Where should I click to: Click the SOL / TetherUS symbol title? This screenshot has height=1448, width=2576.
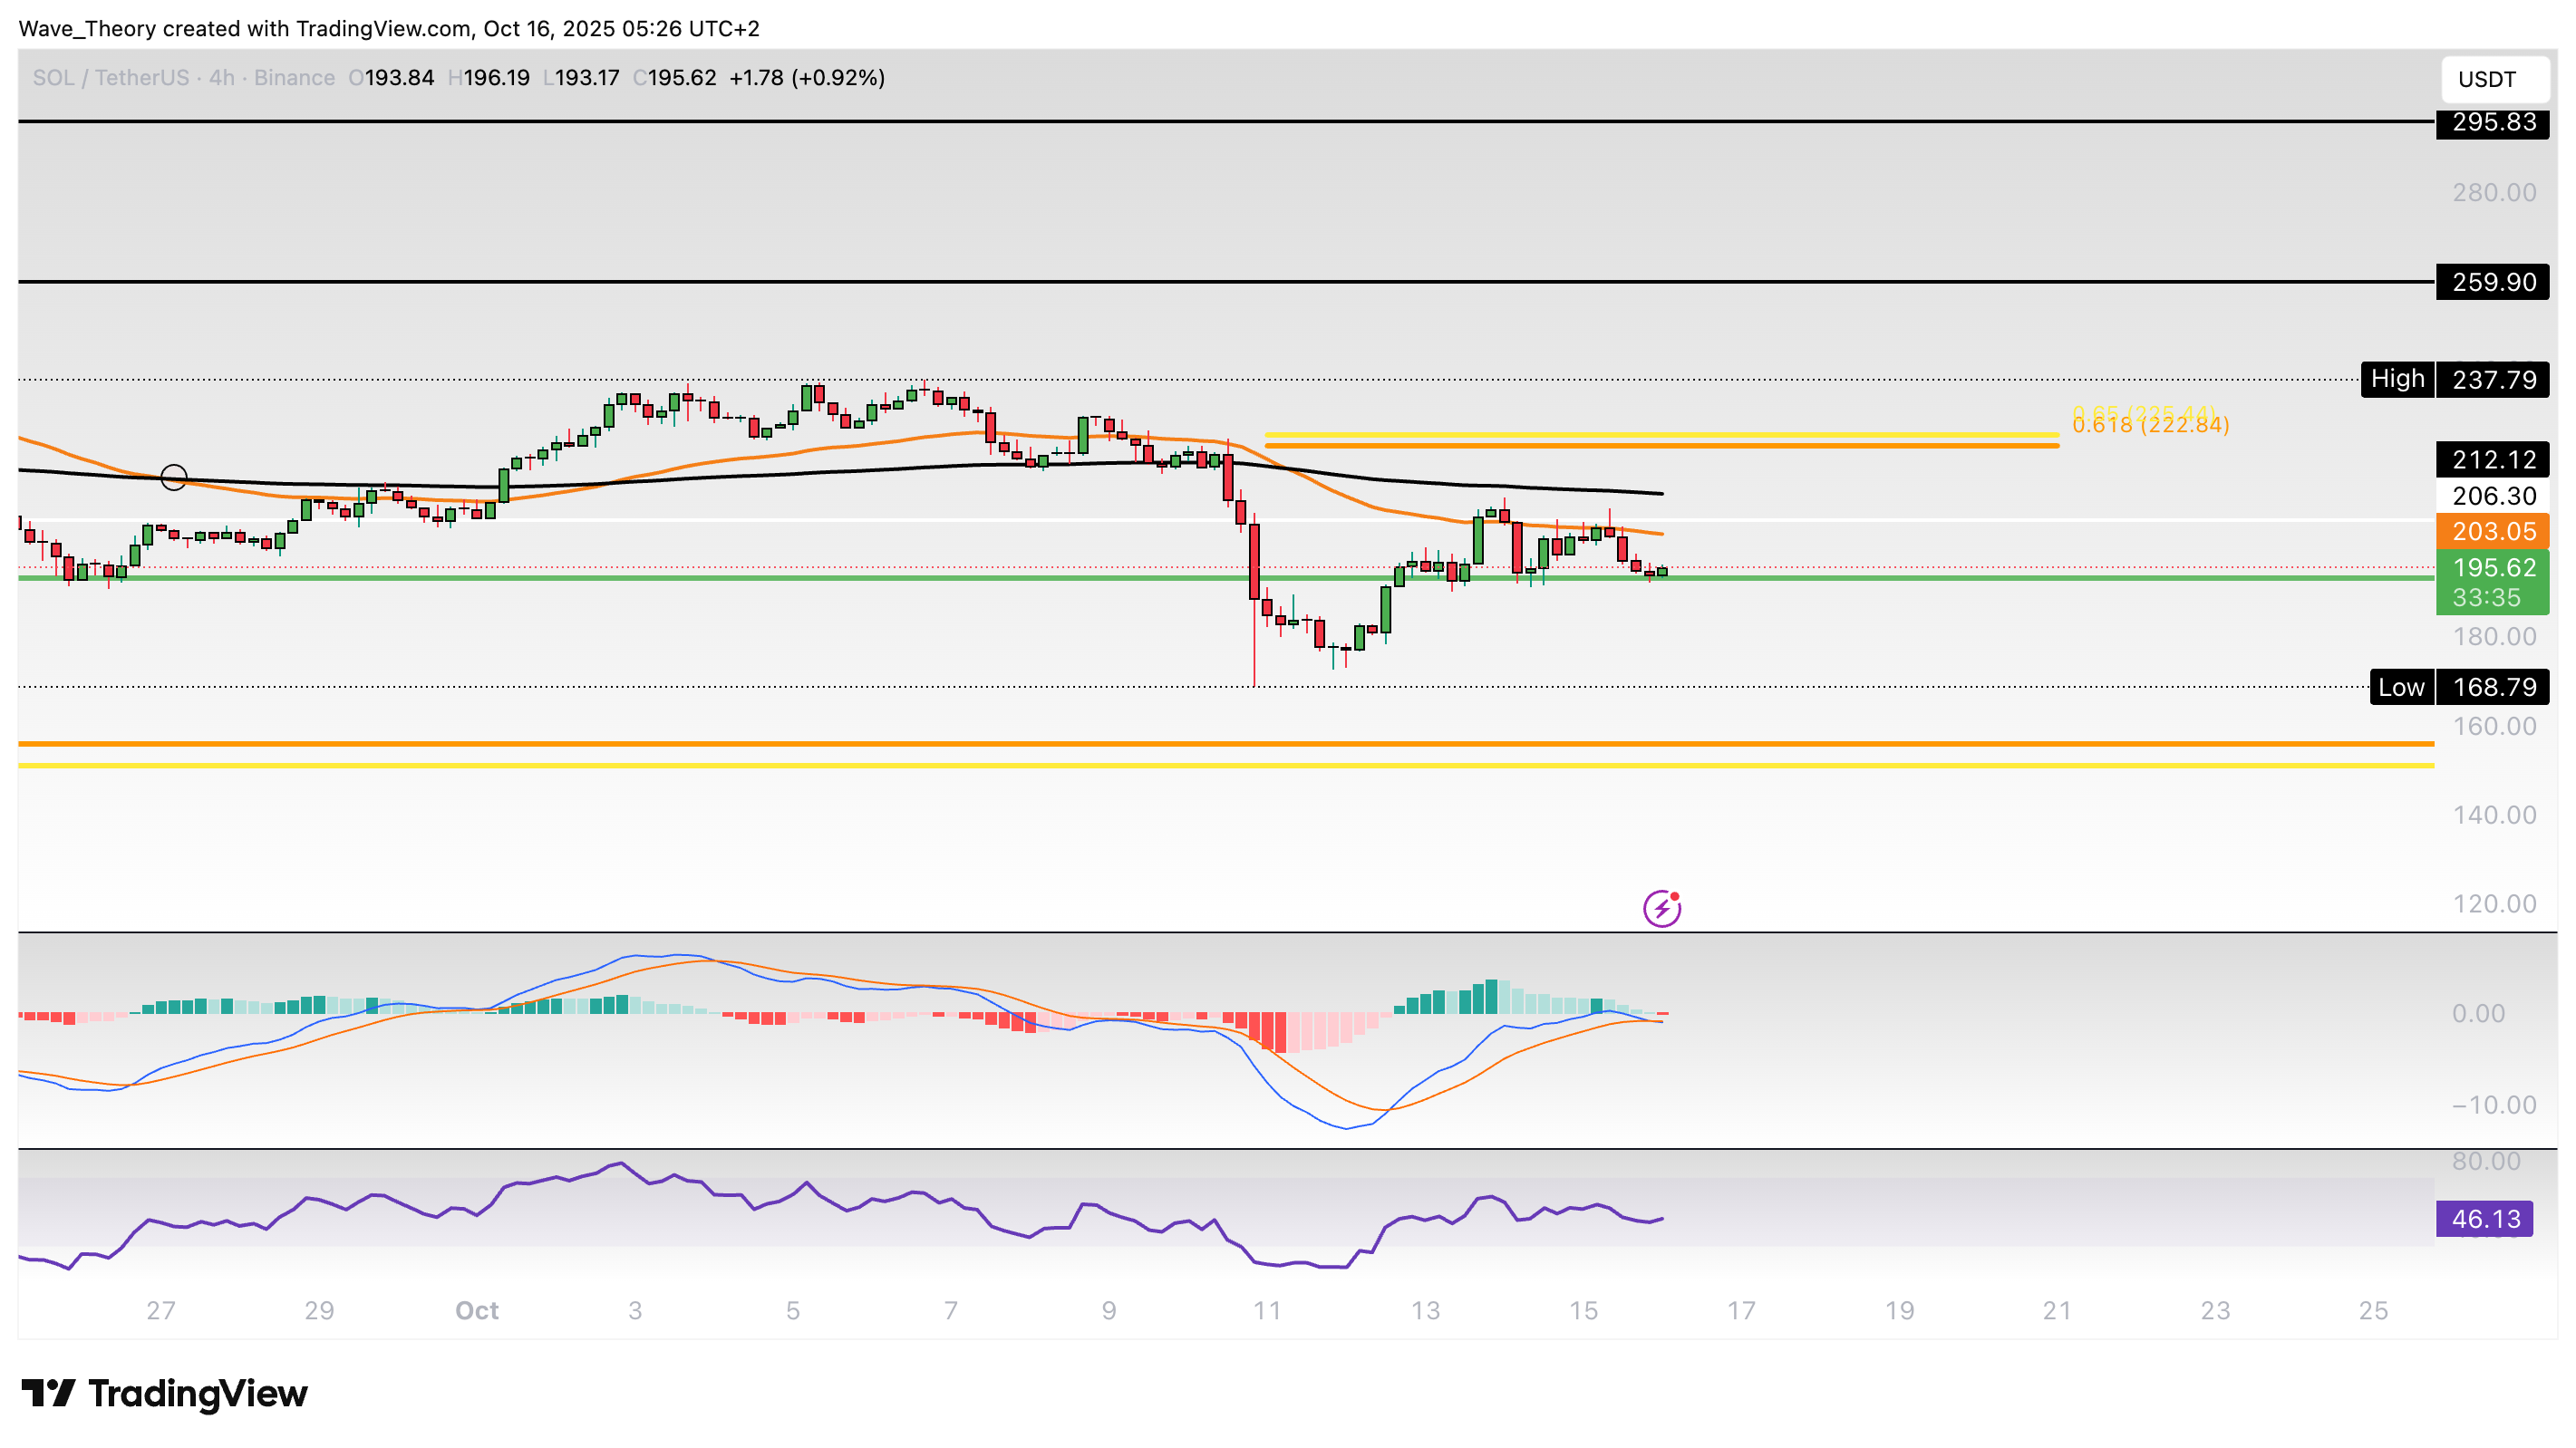[110, 78]
